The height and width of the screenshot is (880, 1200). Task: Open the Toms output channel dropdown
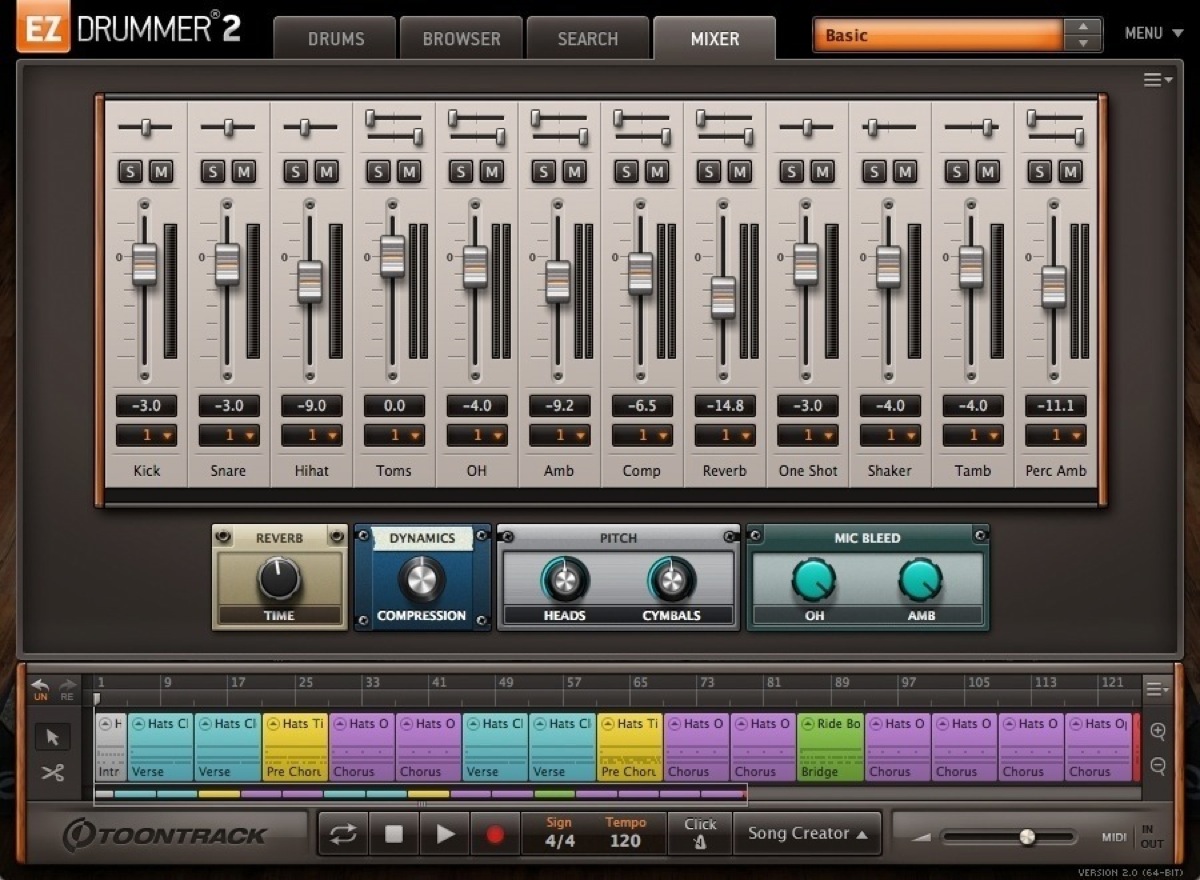pyautogui.click(x=394, y=435)
